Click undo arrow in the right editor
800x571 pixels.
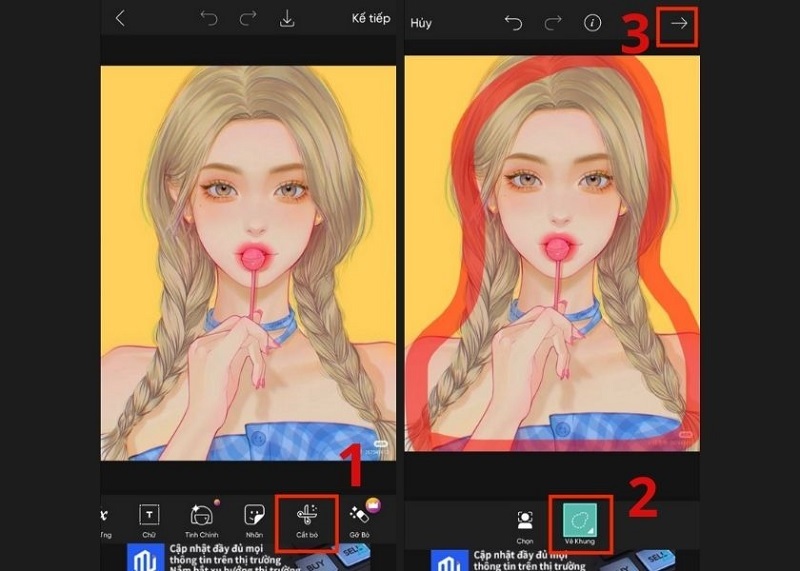click(513, 23)
